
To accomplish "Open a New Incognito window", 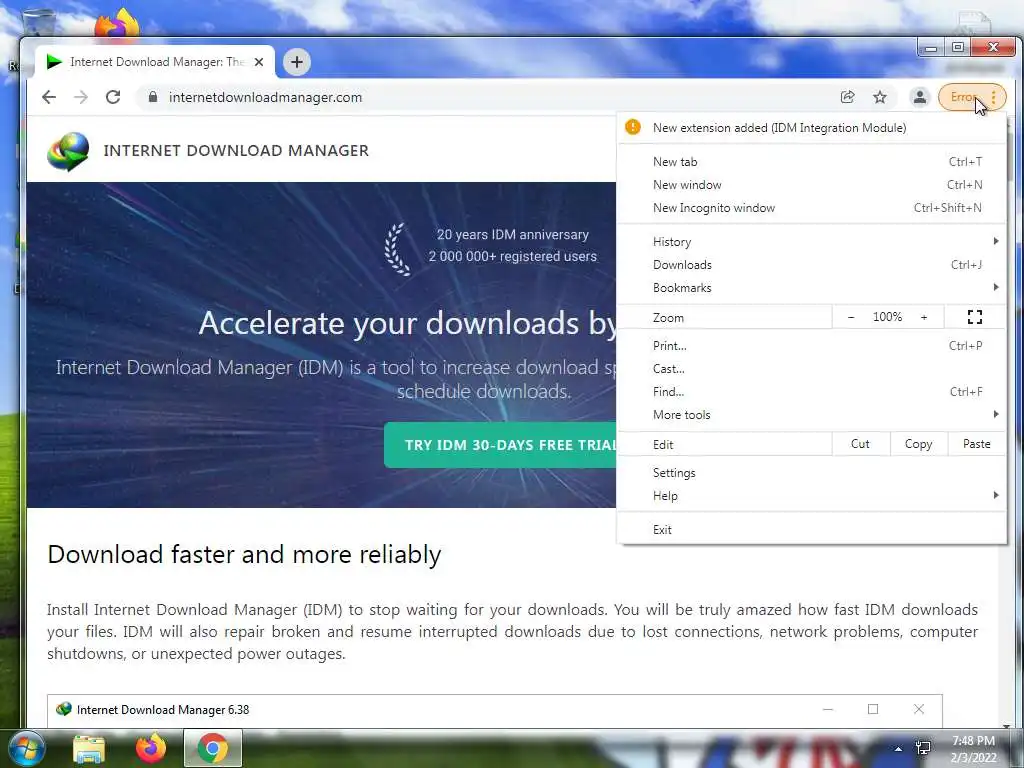I will [x=811, y=208].
